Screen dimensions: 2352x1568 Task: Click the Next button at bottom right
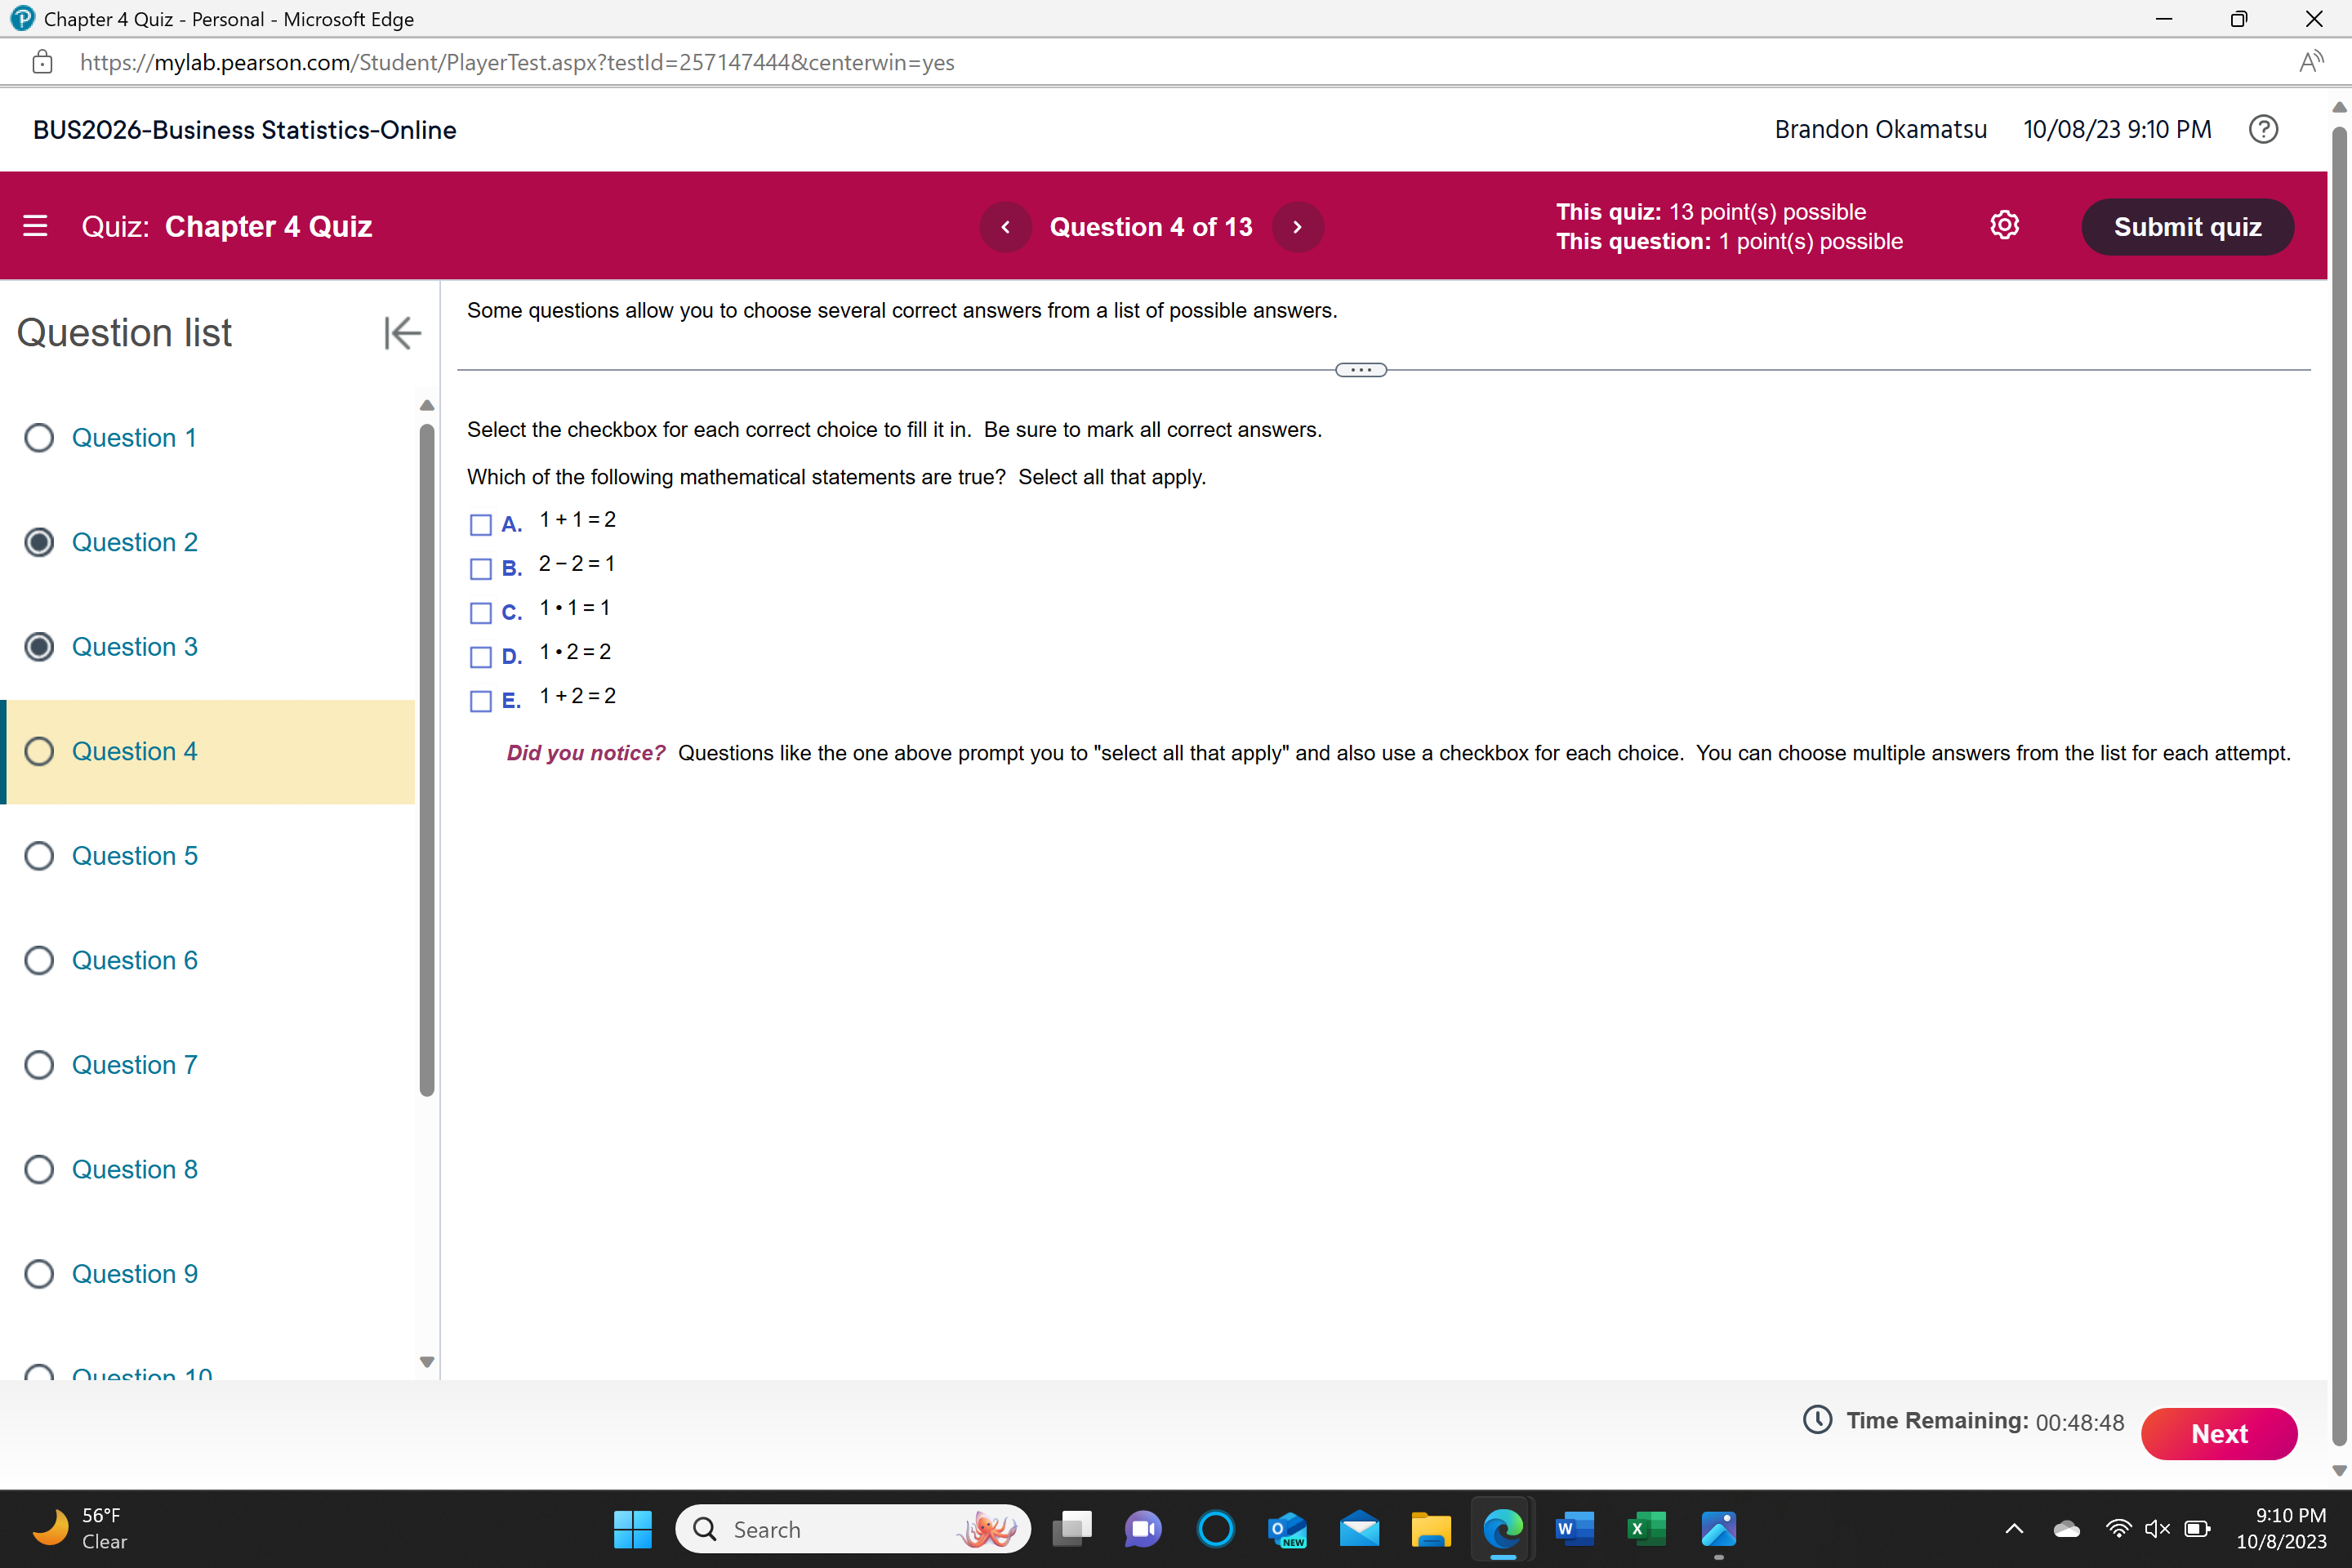pyautogui.click(x=2220, y=1433)
